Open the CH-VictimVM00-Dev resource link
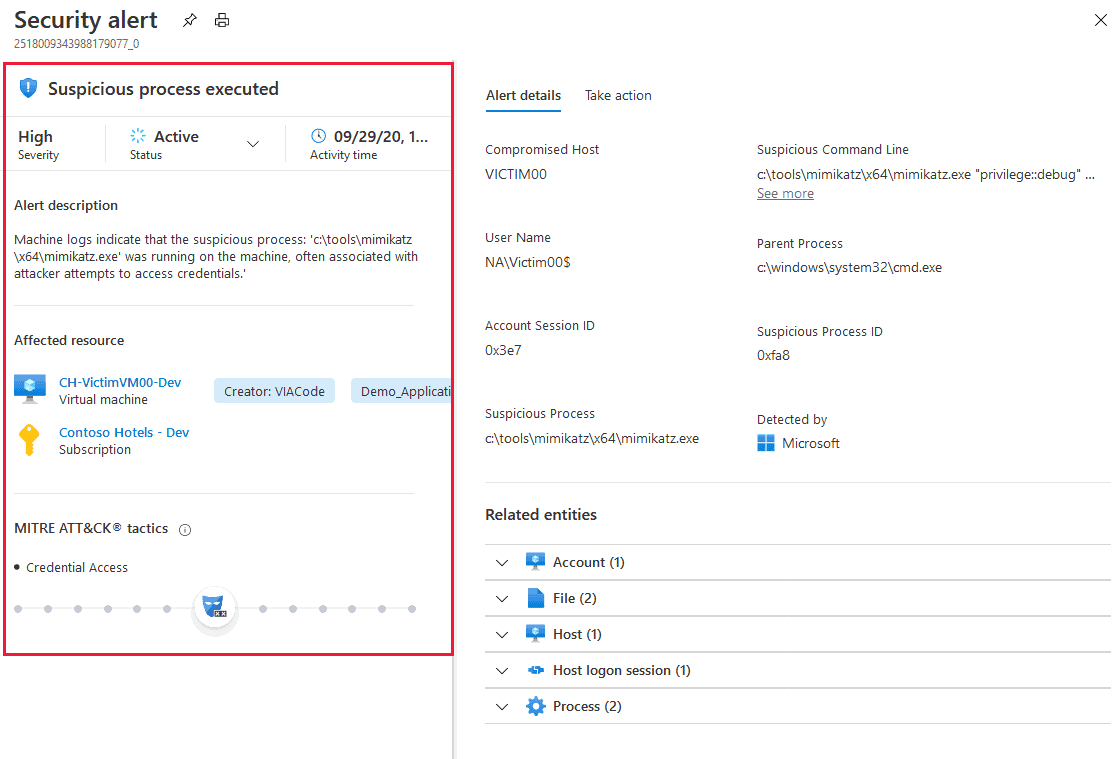The height and width of the screenshot is (759, 1119). pyautogui.click(x=120, y=382)
